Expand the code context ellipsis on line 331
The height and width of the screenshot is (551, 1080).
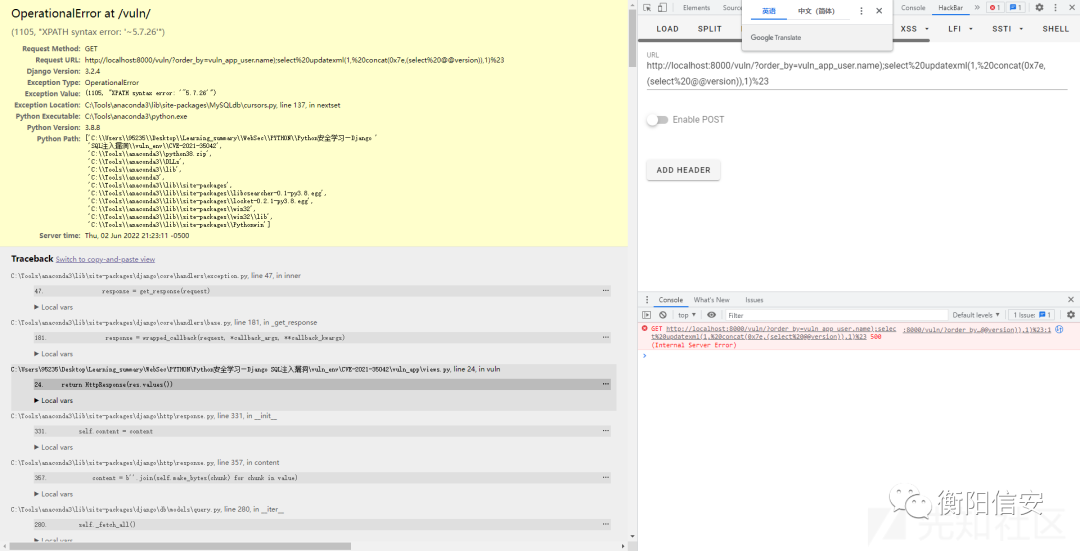tap(605, 431)
